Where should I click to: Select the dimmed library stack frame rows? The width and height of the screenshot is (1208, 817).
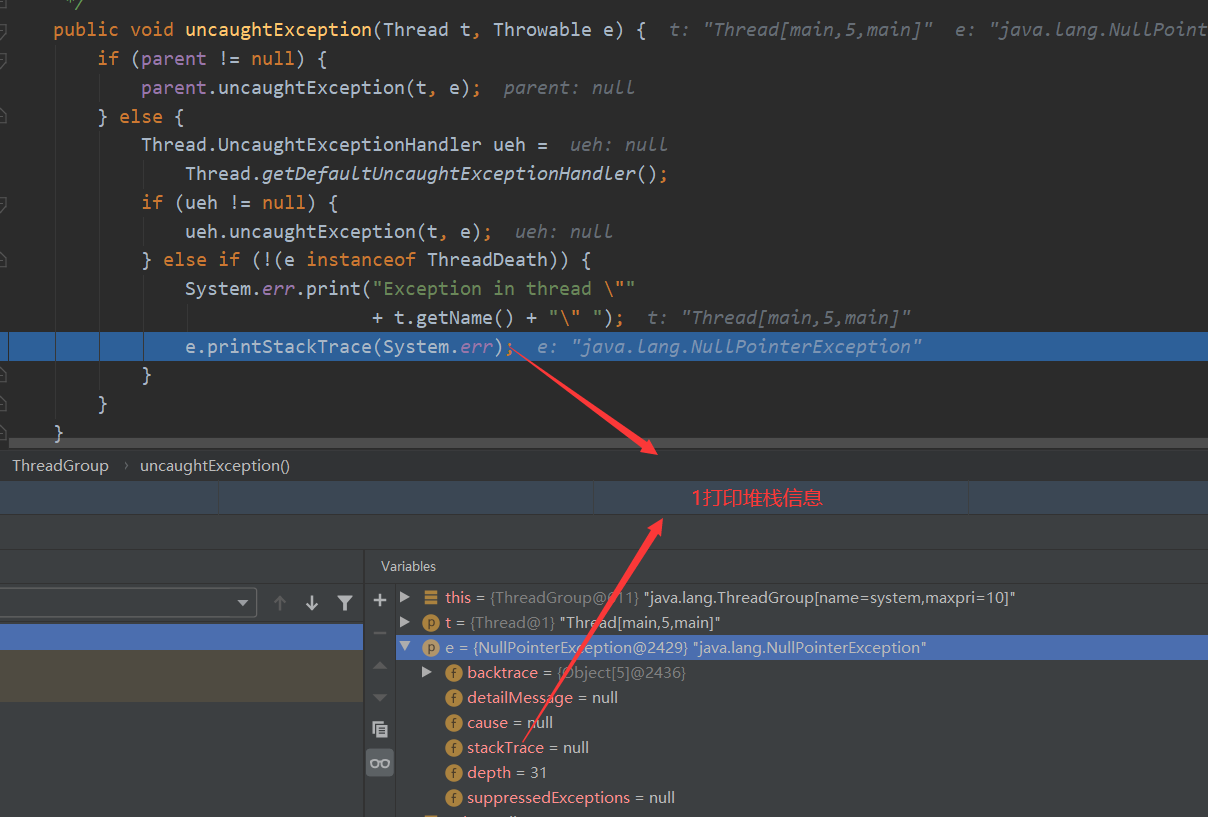coord(181,675)
